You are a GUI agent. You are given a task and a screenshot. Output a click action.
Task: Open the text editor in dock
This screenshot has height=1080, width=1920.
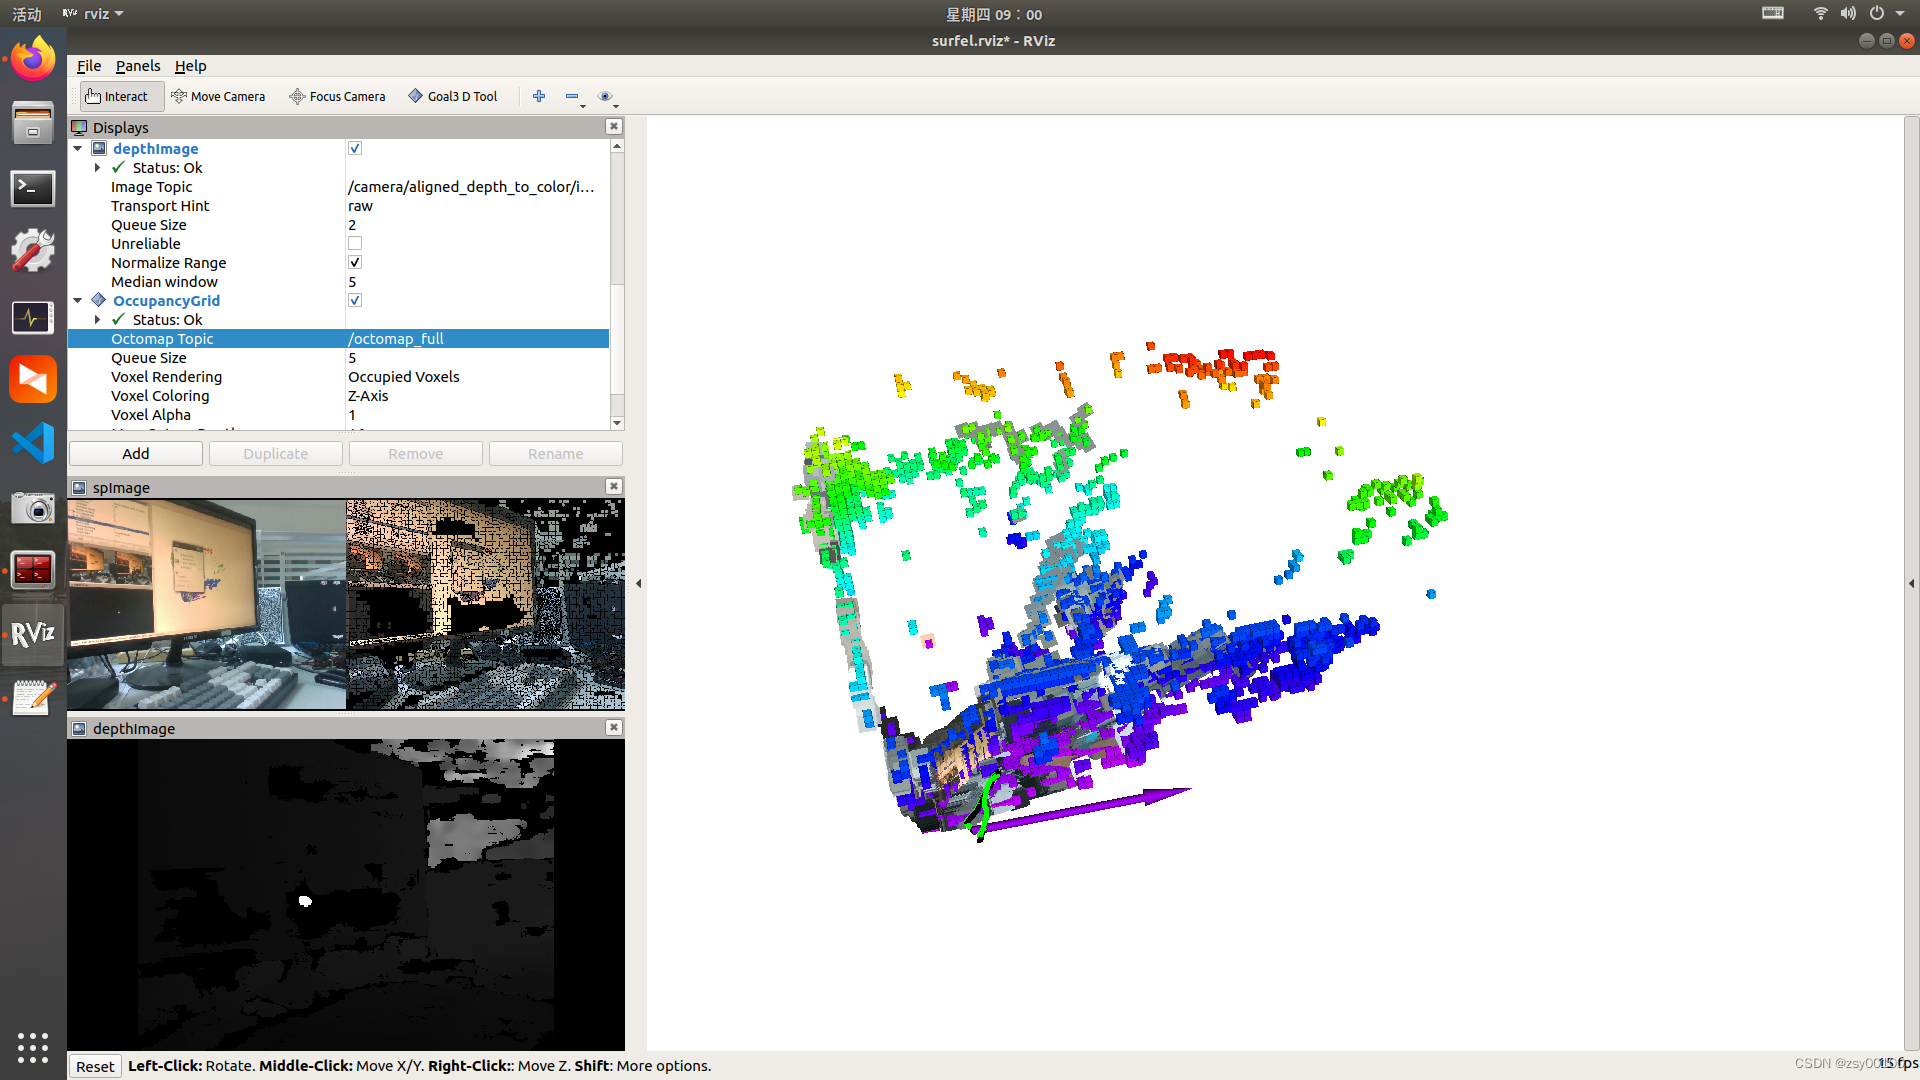point(33,698)
